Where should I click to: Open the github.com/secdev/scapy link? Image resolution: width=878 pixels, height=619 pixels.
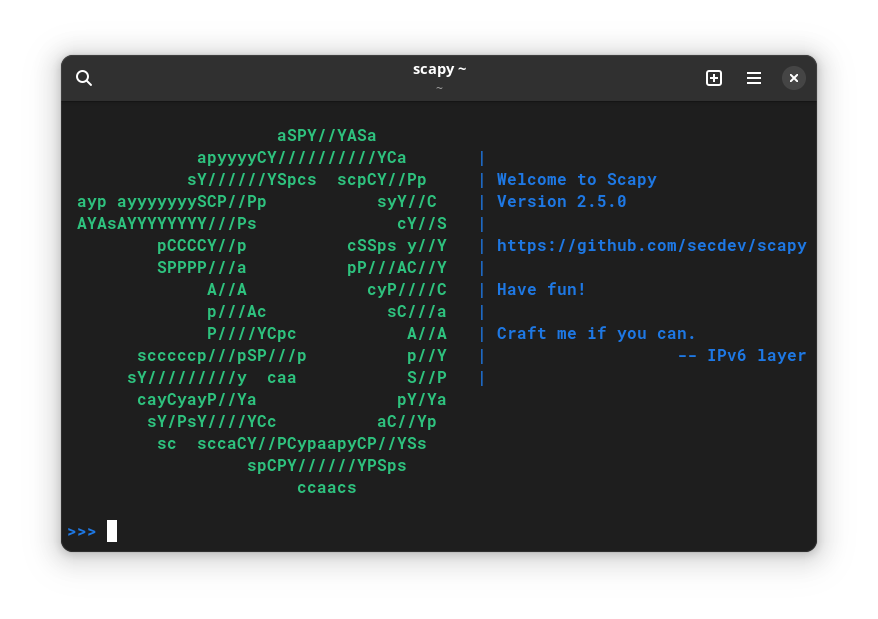651,246
